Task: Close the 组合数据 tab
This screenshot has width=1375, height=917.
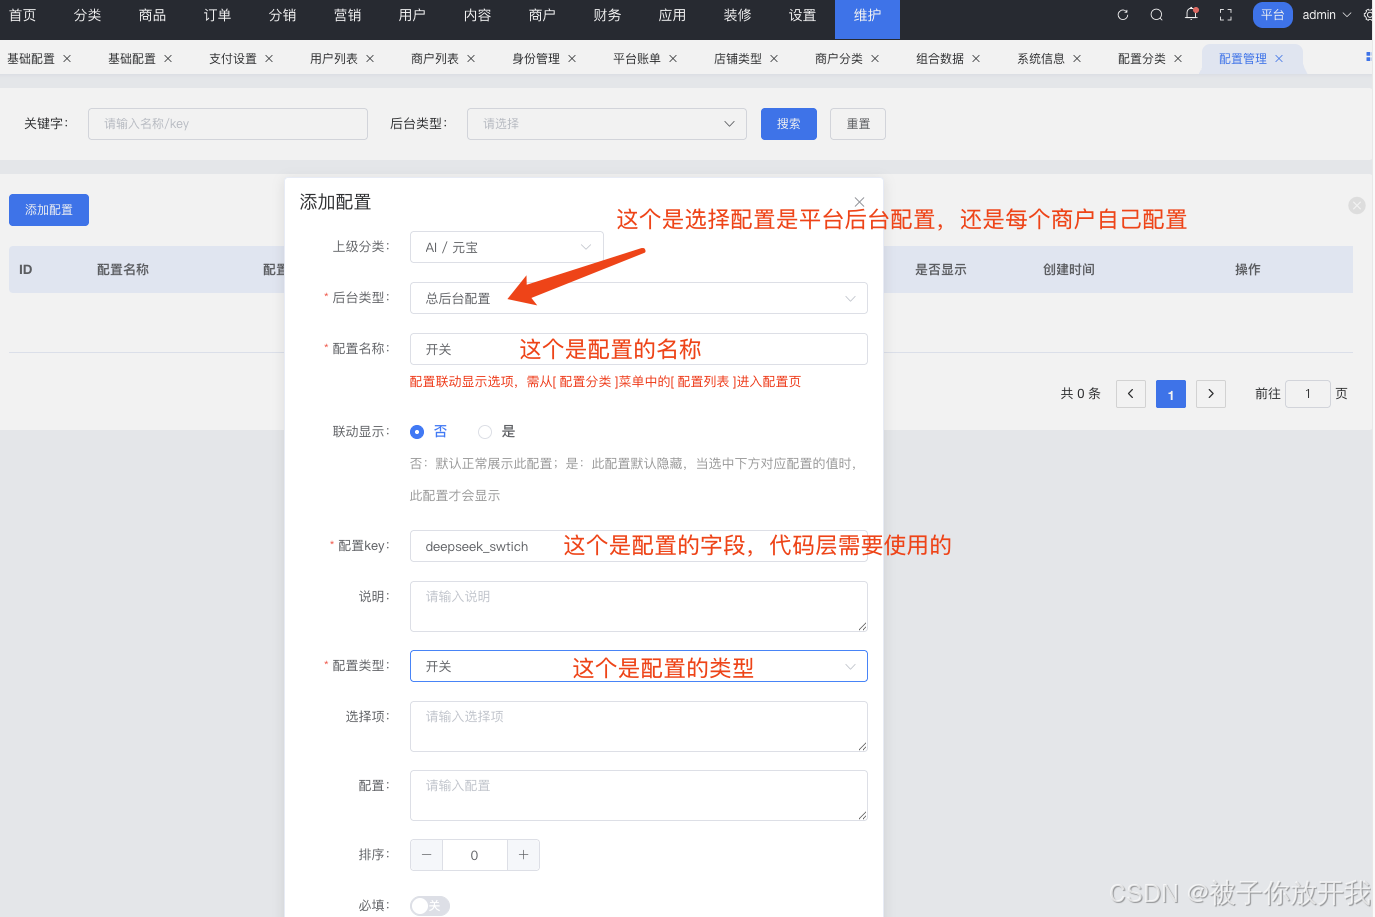Action: (x=976, y=59)
